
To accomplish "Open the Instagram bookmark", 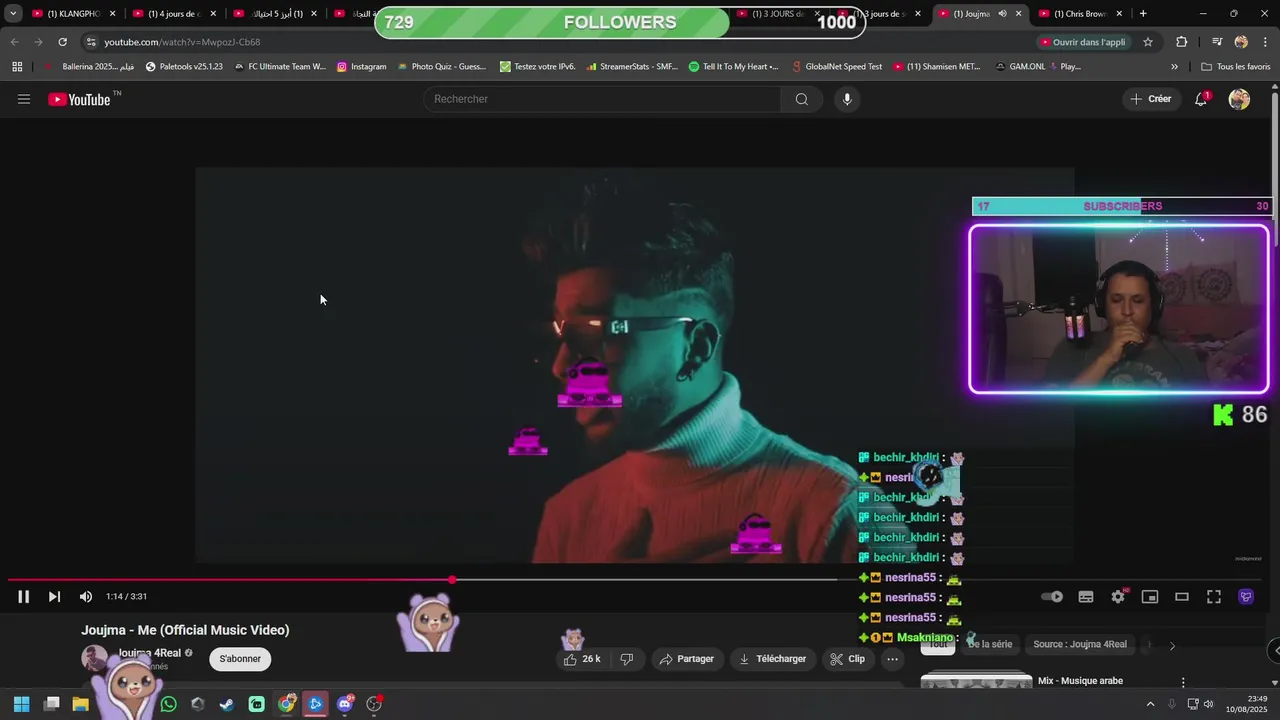I will 361,67.
